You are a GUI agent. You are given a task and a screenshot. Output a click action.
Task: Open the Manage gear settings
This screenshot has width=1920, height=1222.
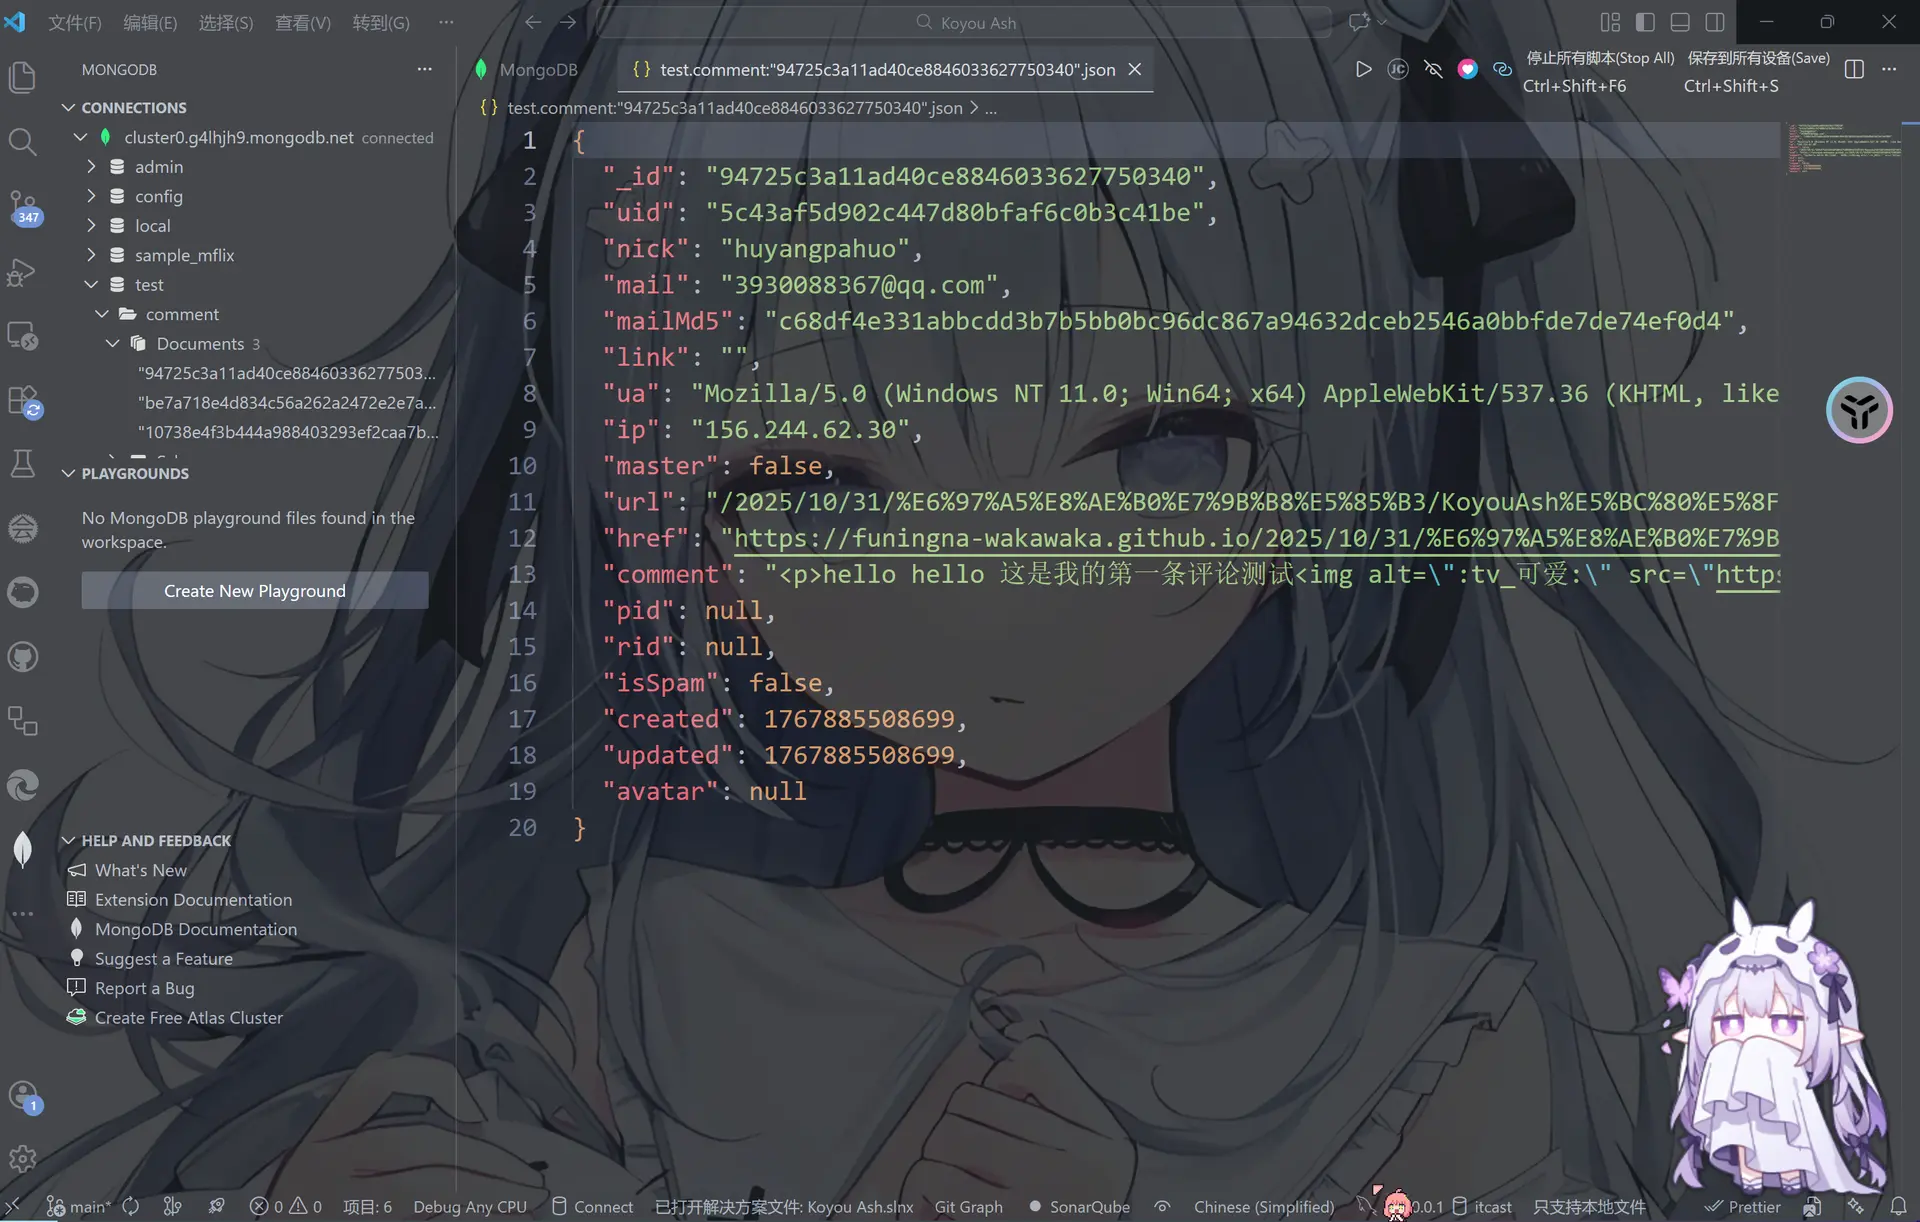pyautogui.click(x=22, y=1159)
